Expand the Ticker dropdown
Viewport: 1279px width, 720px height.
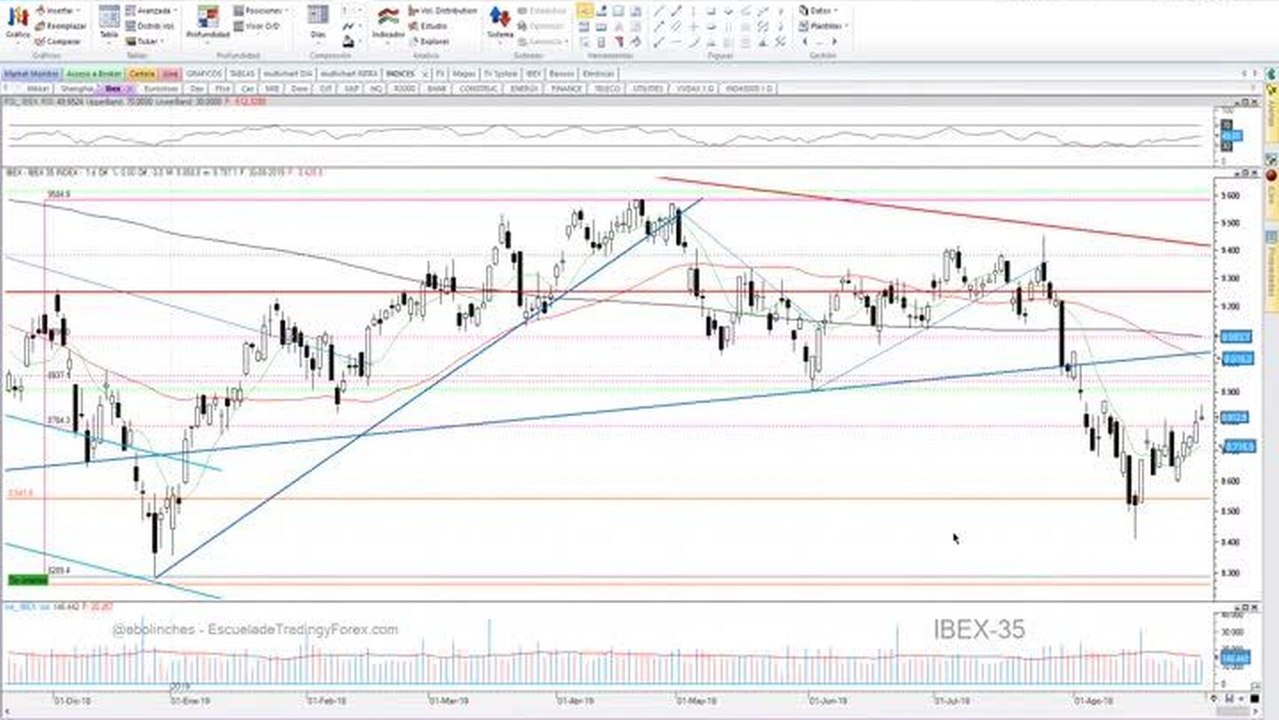tap(146, 42)
